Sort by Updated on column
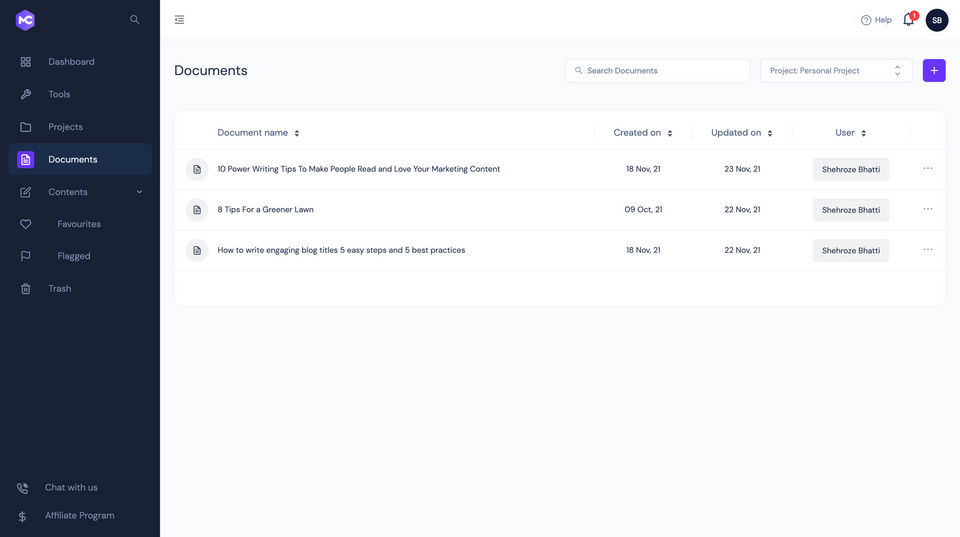 point(741,133)
